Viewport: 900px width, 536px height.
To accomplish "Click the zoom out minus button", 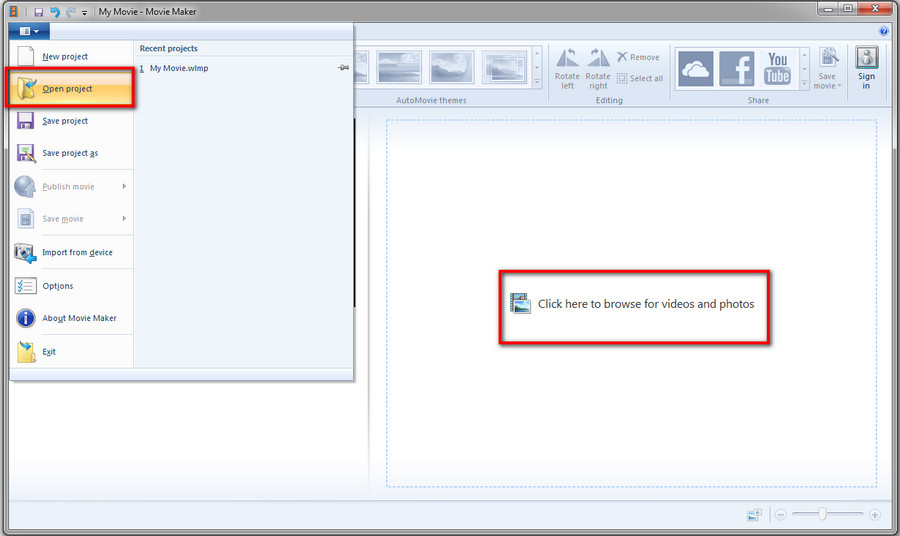I will click(780, 515).
